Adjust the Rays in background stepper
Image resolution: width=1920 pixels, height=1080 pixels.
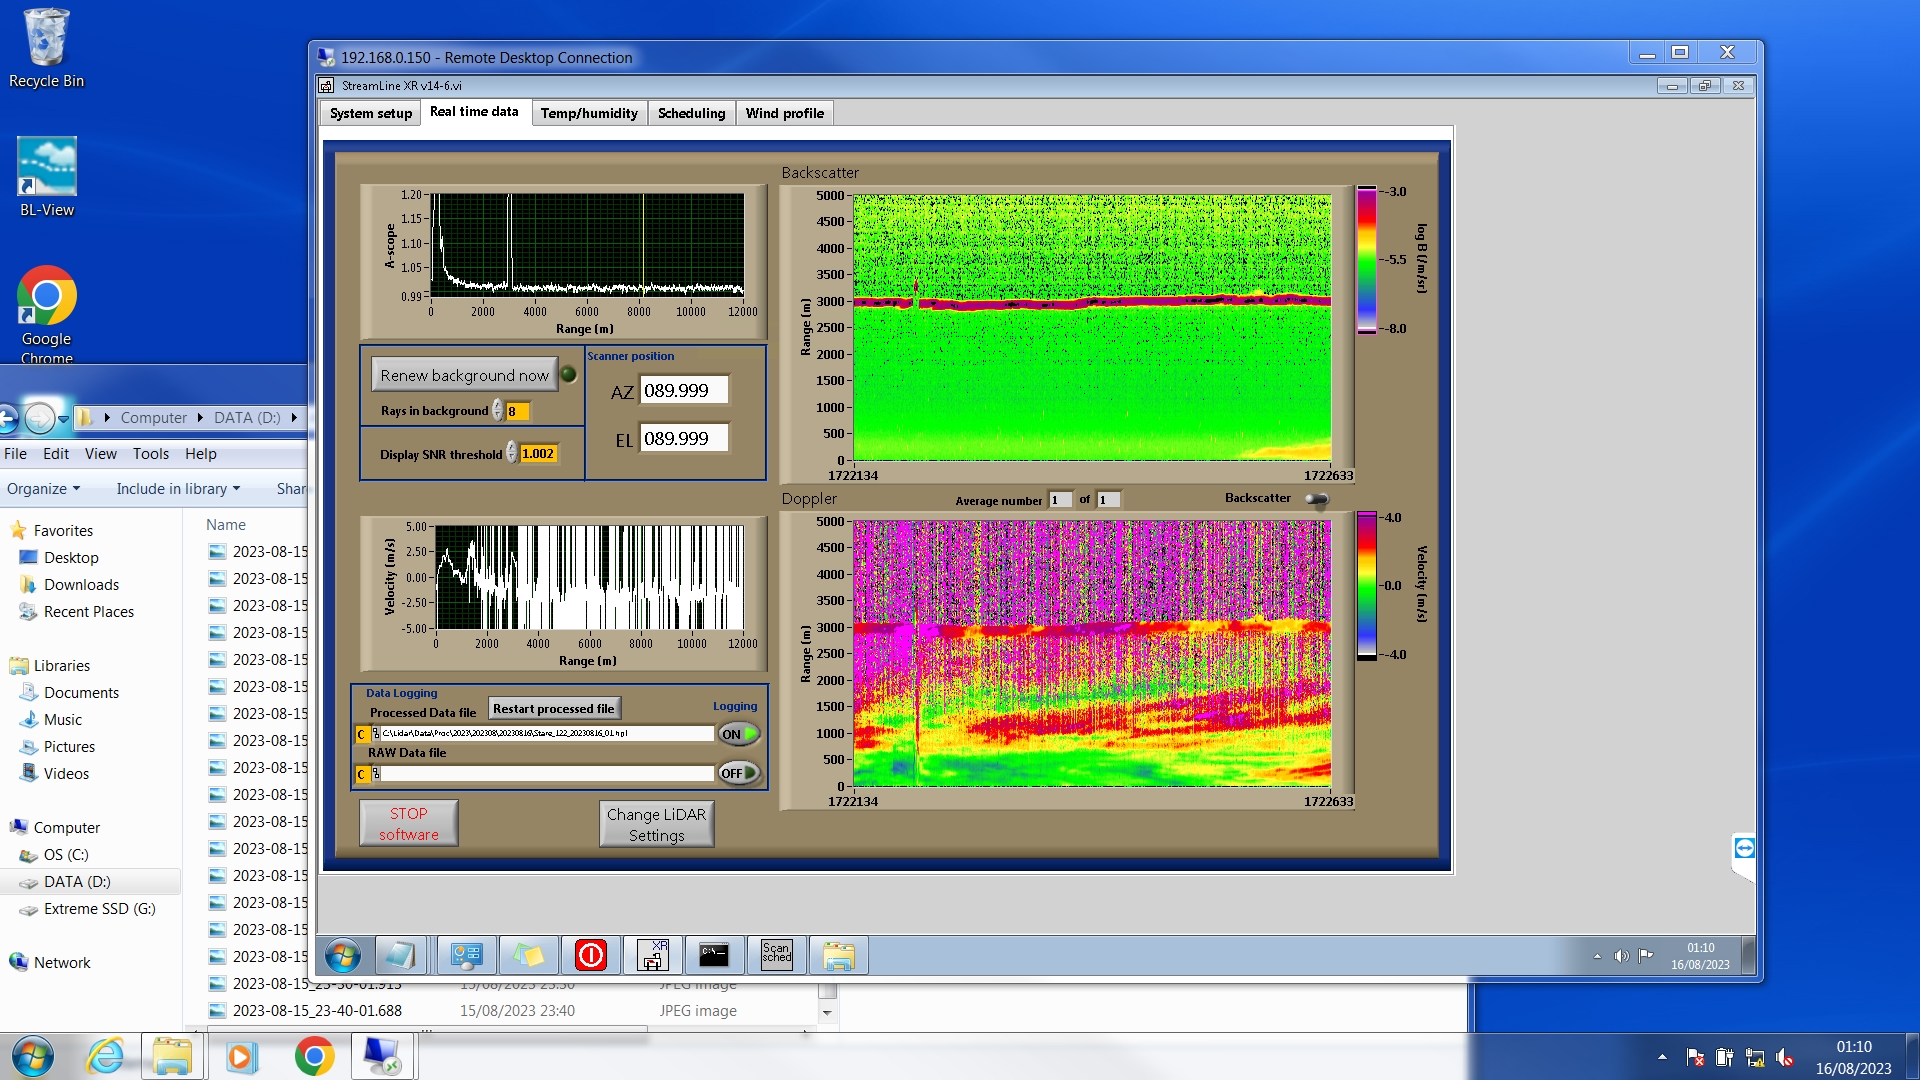[497, 411]
